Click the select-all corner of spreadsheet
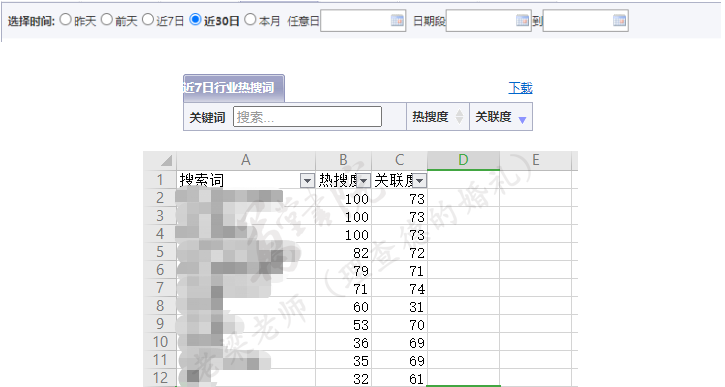The height and width of the screenshot is (387, 725). click(x=160, y=160)
